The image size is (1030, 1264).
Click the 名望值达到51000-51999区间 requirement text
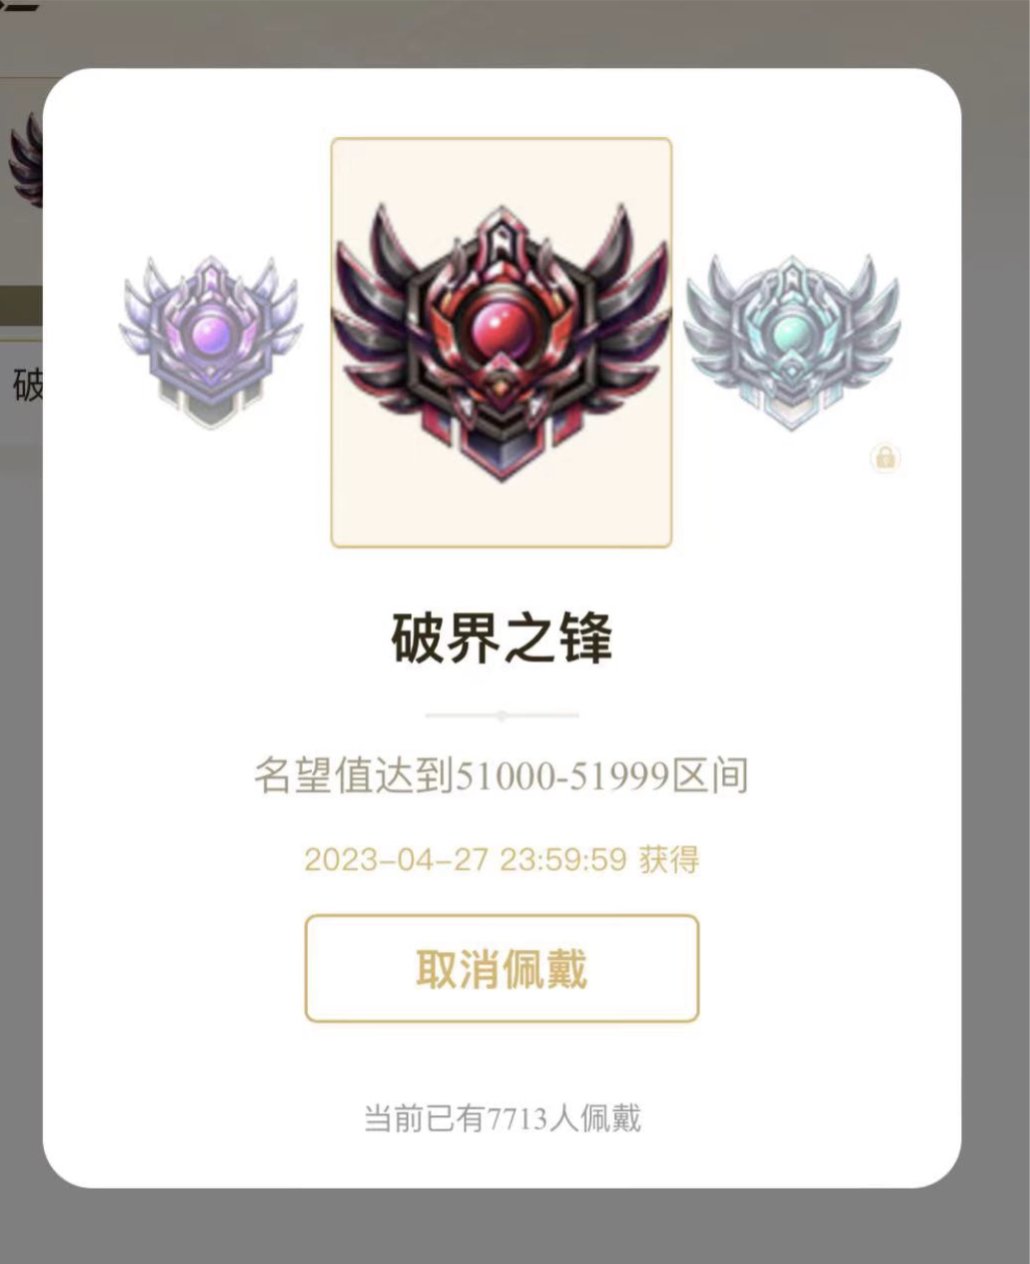(501, 776)
